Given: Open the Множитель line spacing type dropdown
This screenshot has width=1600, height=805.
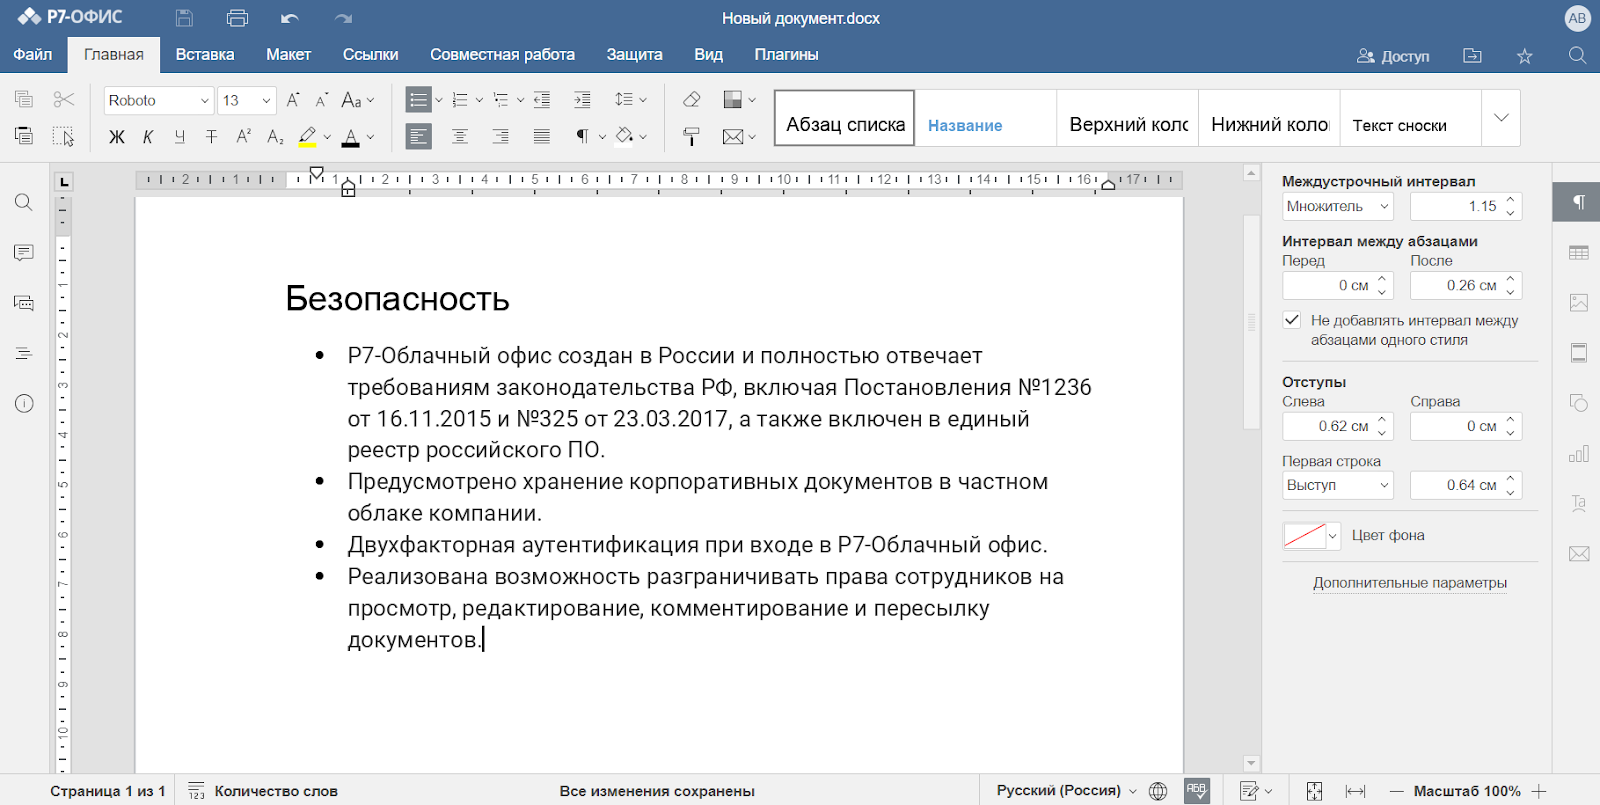Looking at the screenshot, I should (x=1338, y=206).
